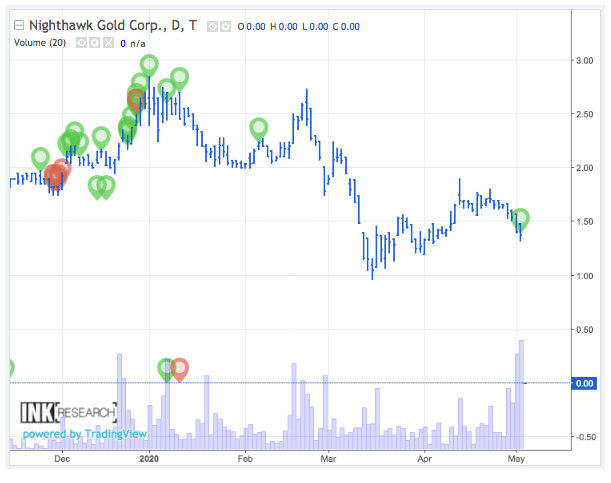The image size is (611, 483).
Task: Click the High value H 0.00
Action: [284, 26]
